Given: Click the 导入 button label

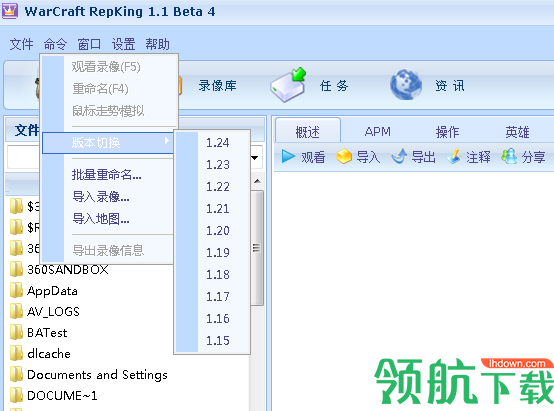Looking at the screenshot, I should coord(368,157).
